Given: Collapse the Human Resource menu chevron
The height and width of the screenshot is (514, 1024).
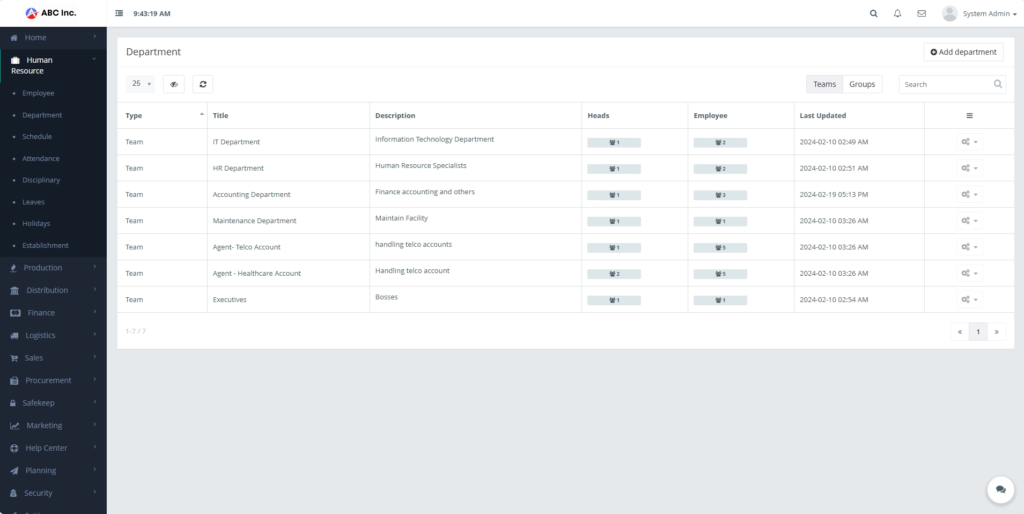Looking at the screenshot, I should 95,59.
